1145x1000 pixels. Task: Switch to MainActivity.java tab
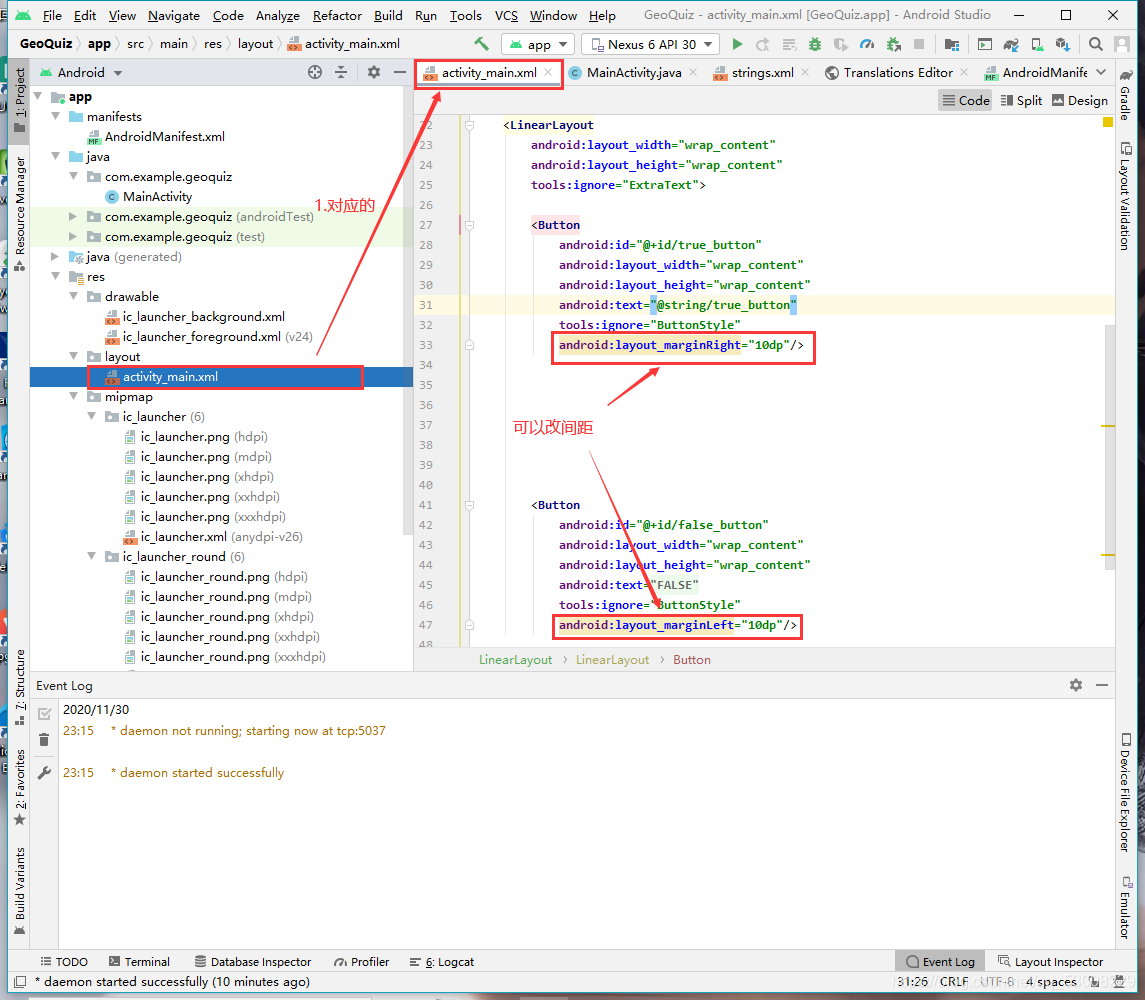tap(633, 72)
